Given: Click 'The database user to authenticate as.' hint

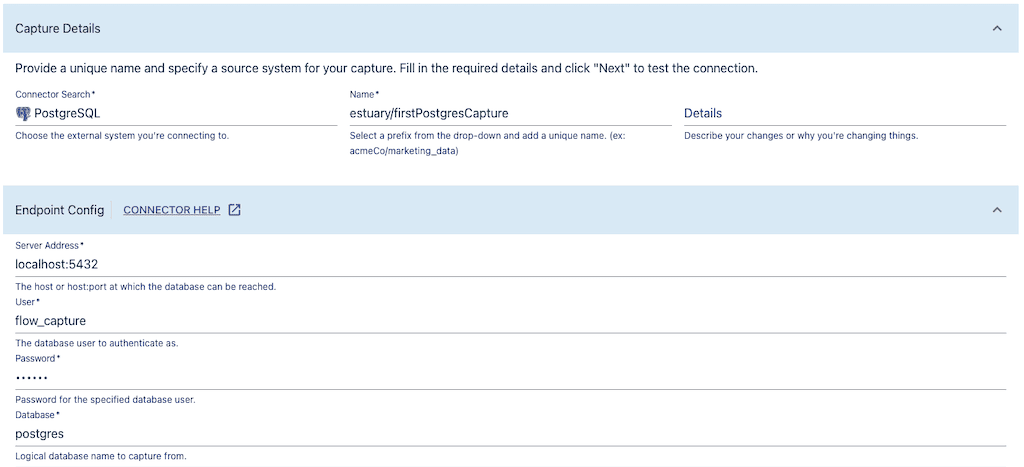Looking at the screenshot, I should click(97, 343).
